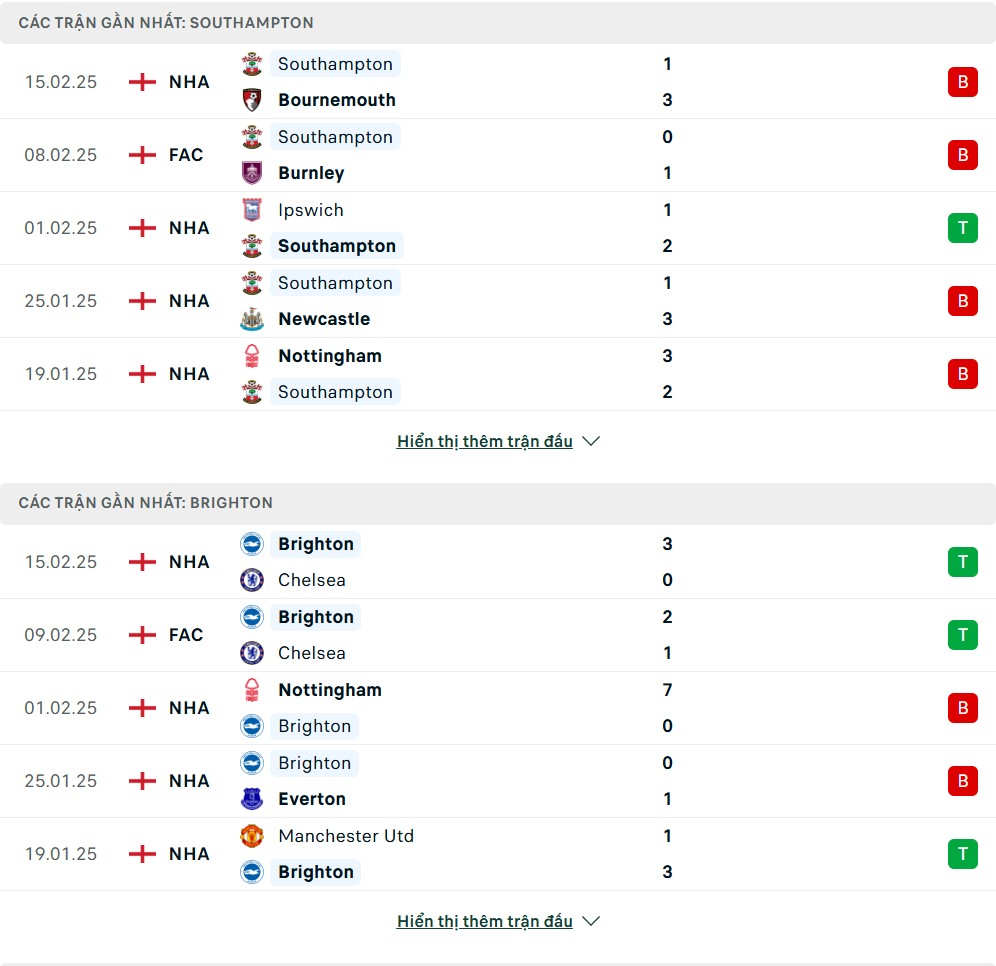
Task: Select Newcastle team name in the 25.01.25 match
Action: (x=324, y=319)
